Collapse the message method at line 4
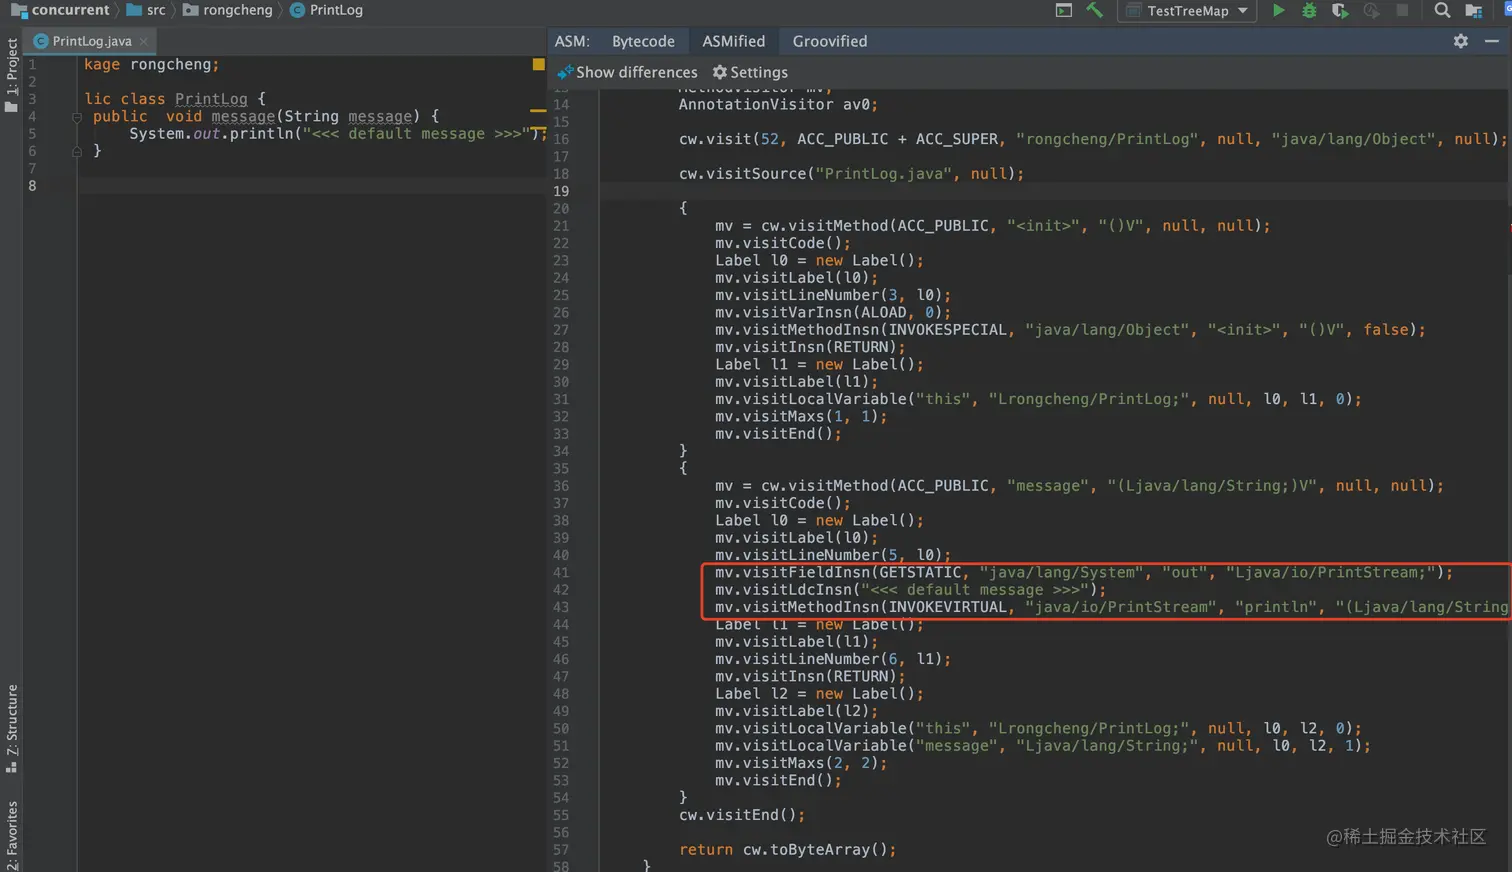 click(x=76, y=117)
